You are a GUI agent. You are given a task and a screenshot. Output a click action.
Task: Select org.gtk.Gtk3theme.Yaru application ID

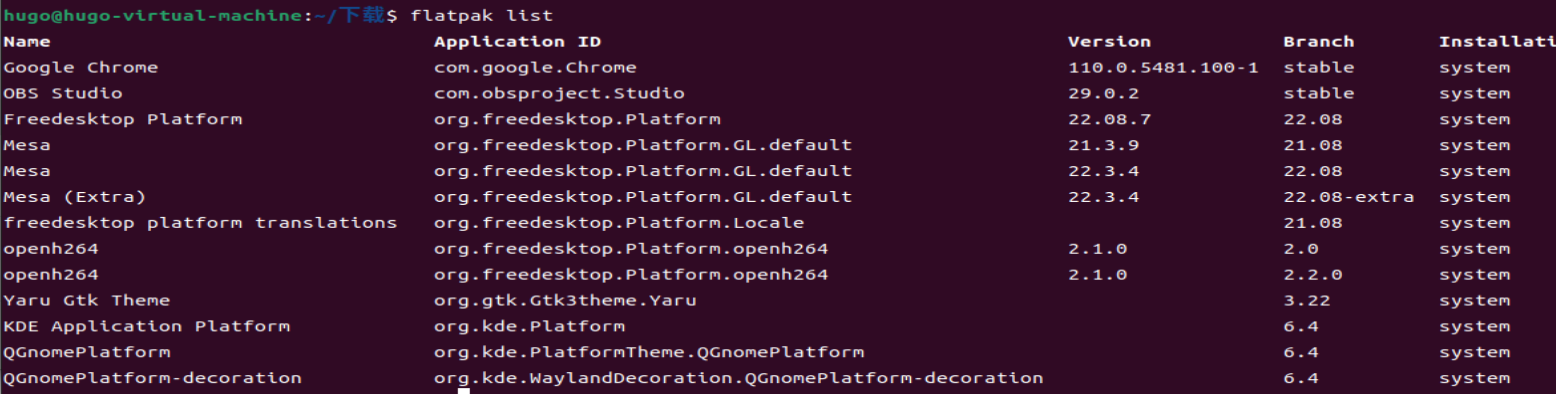pyautogui.click(x=565, y=301)
